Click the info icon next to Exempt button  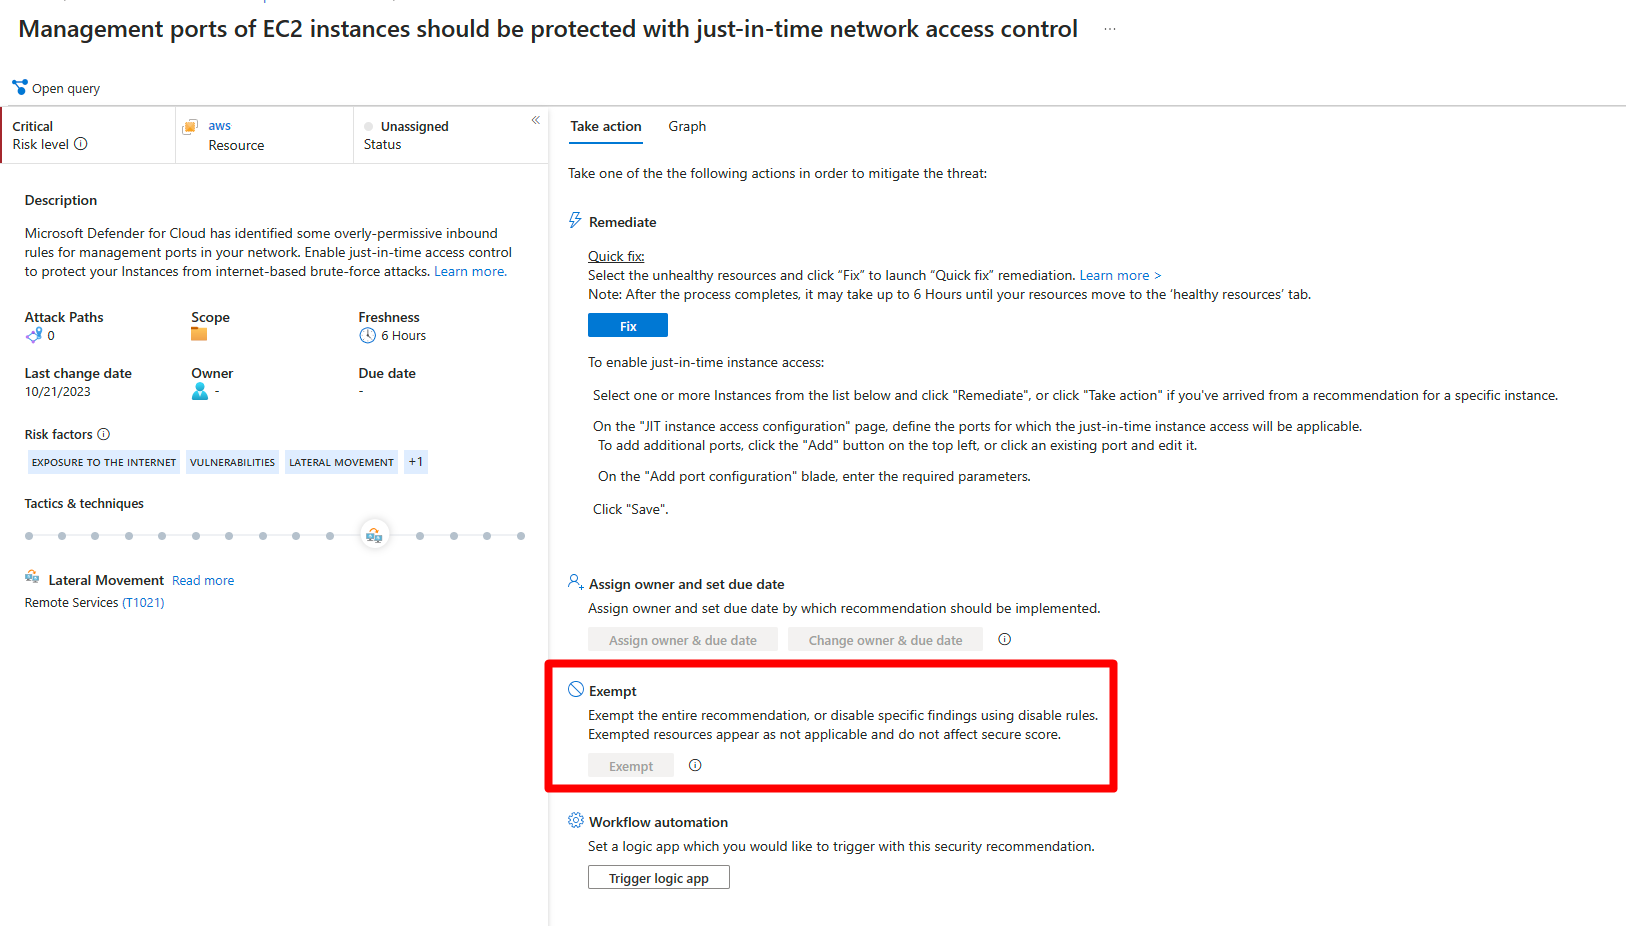pos(695,765)
